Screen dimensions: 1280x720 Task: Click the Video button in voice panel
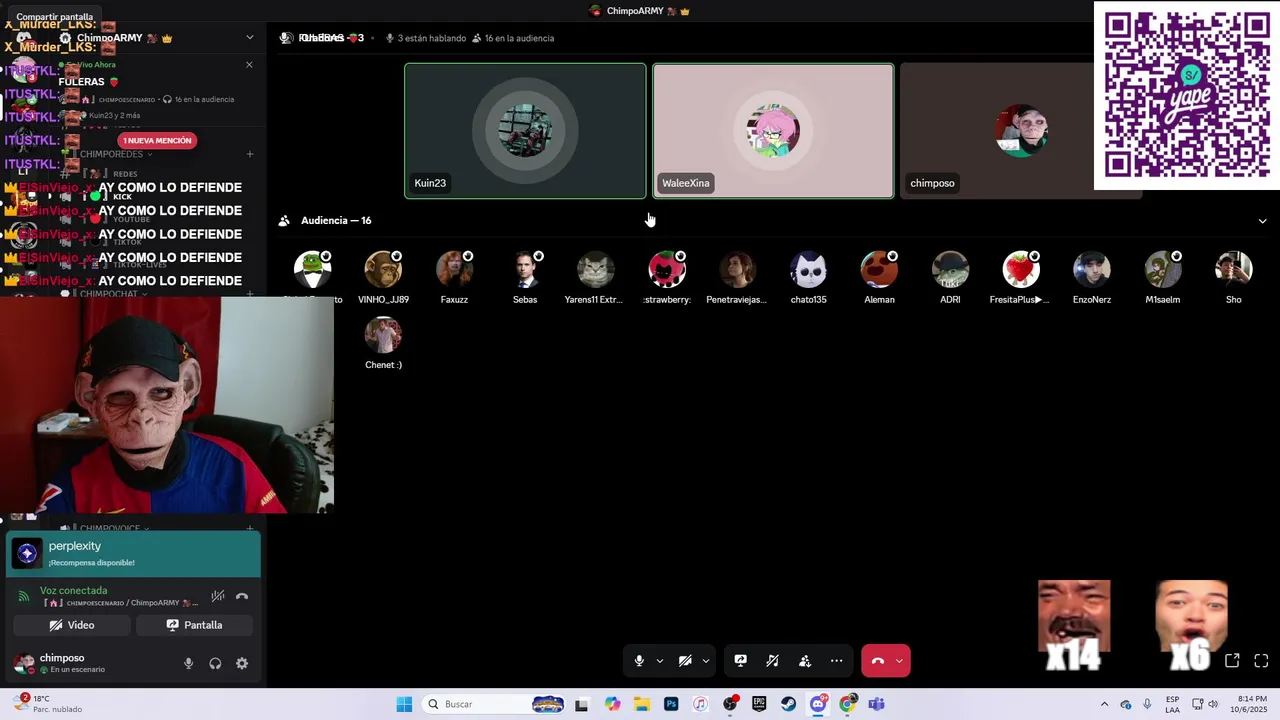[x=71, y=625]
